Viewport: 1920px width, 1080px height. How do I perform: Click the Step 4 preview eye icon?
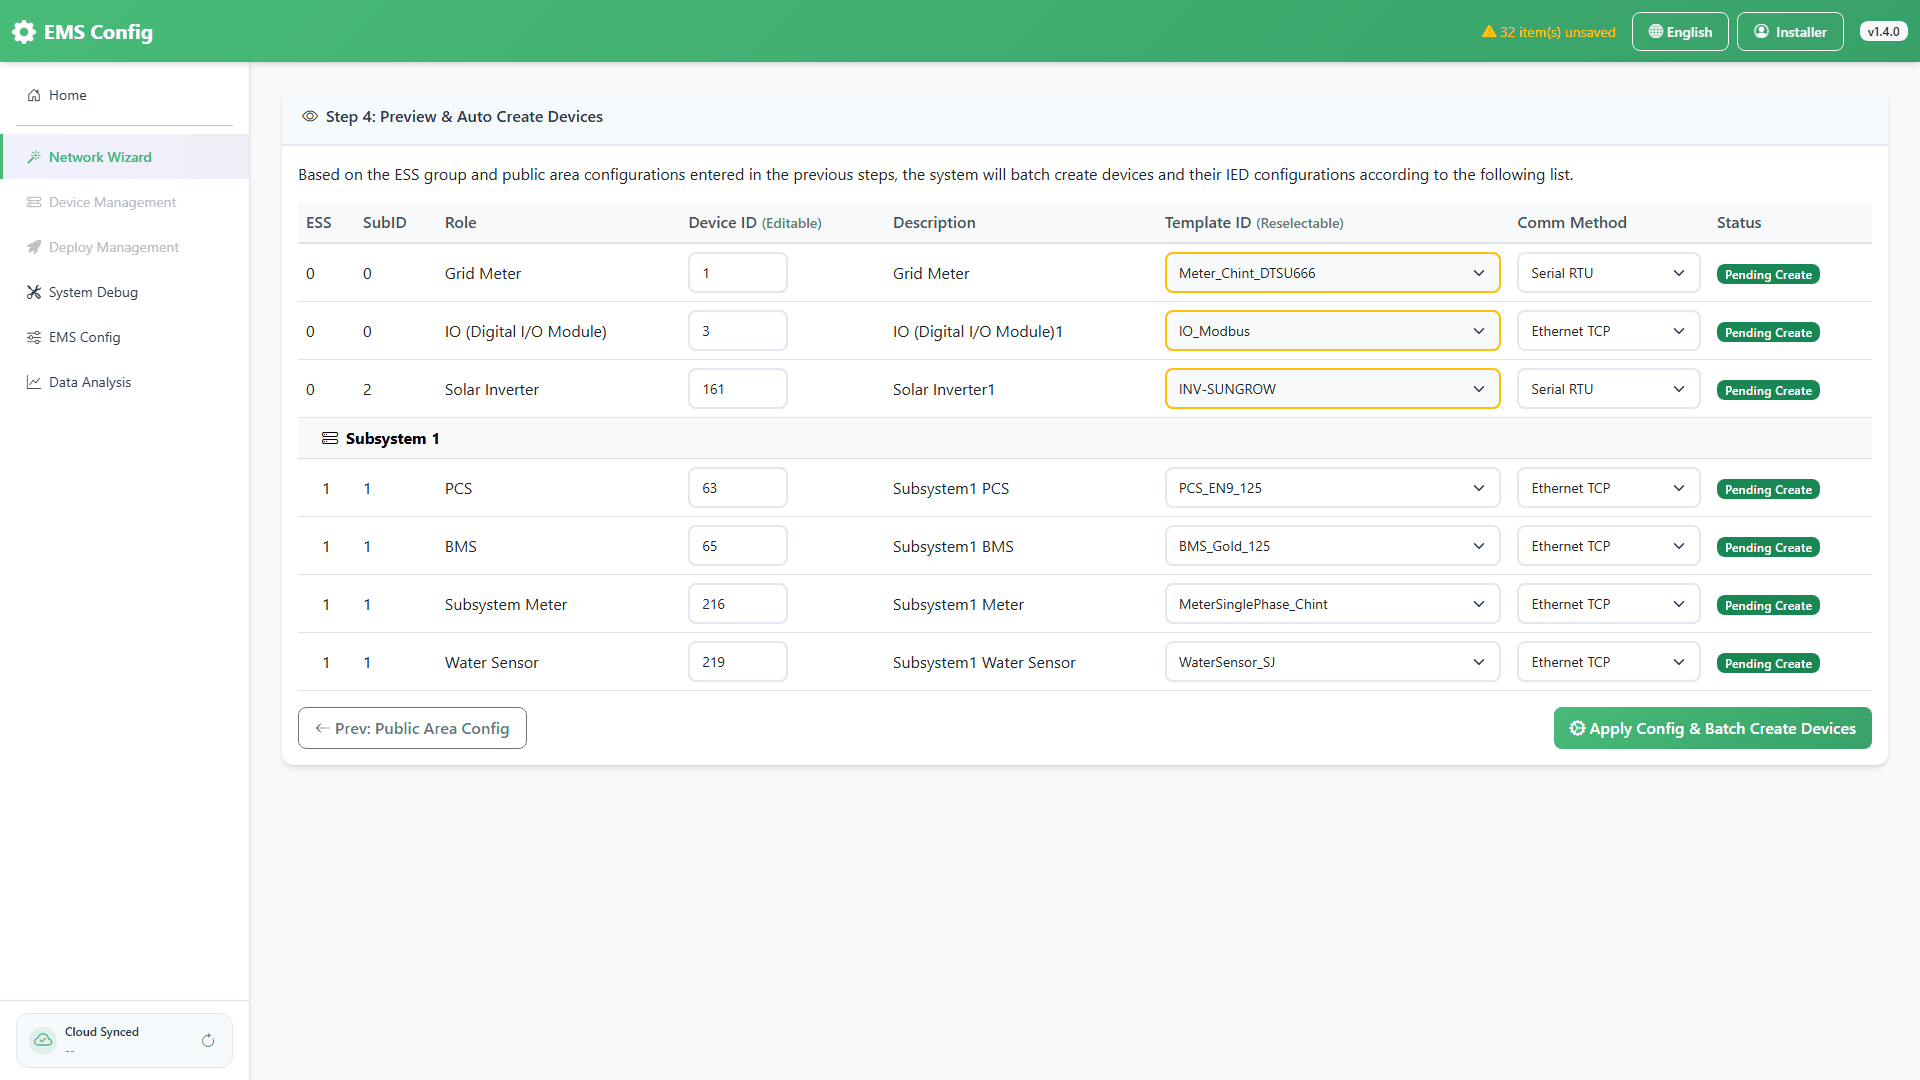(310, 116)
